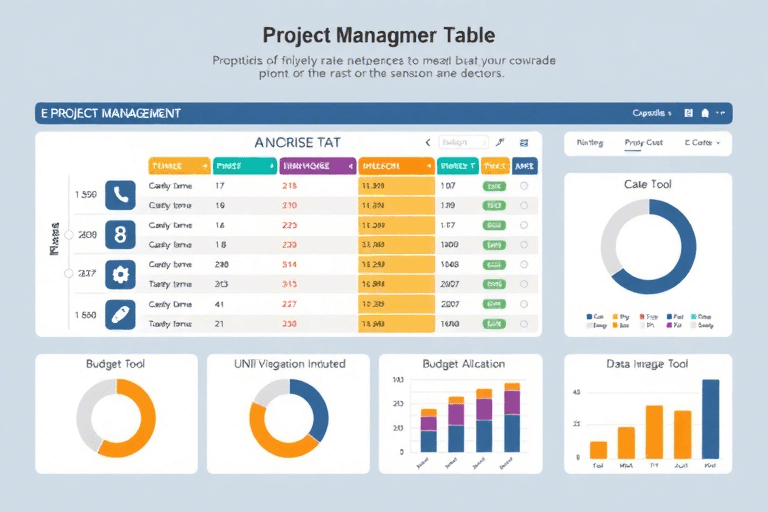Image resolution: width=768 pixels, height=512 pixels.
Task: Open the E Cate dropdown in tab bar
Action: coord(701,143)
